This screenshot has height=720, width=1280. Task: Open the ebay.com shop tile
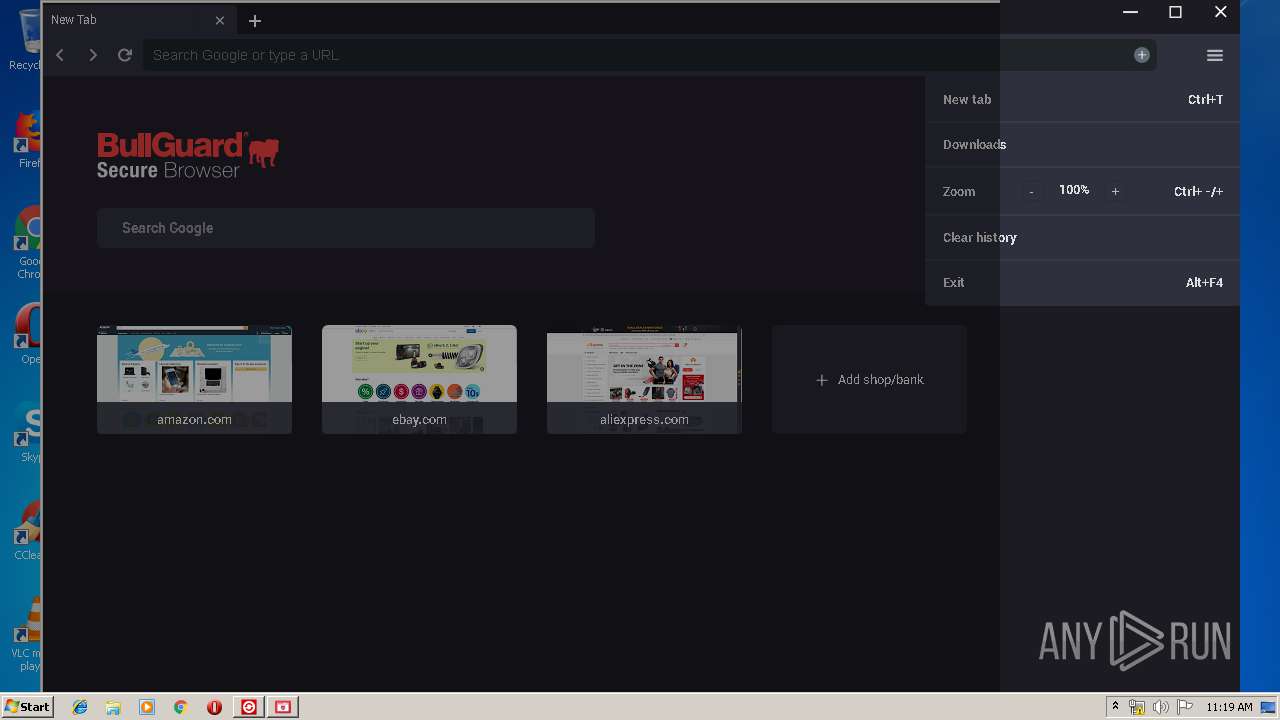click(419, 379)
